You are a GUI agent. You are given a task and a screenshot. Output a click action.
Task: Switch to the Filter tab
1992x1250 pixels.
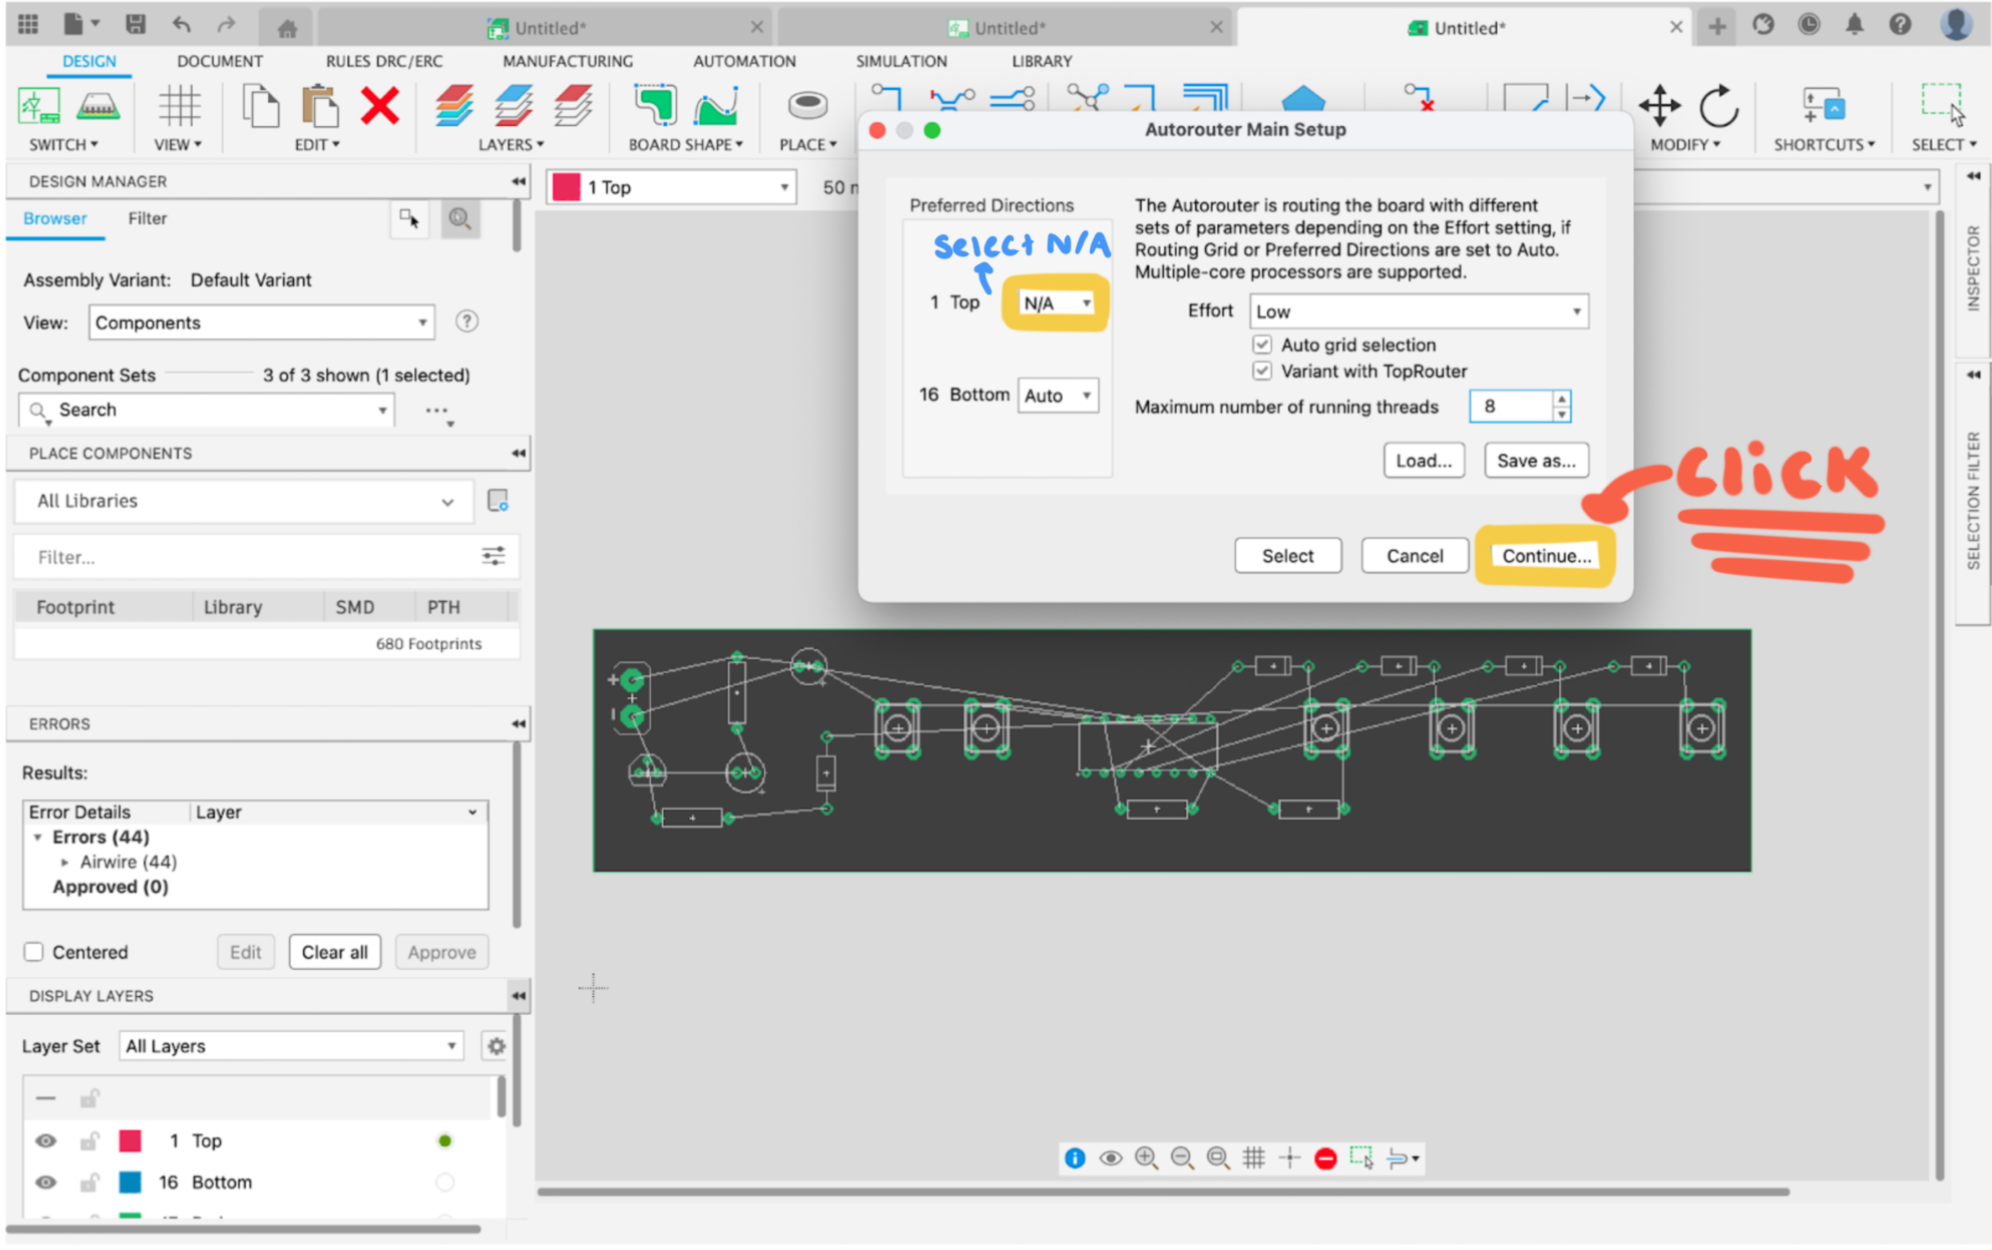click(147, 218)
